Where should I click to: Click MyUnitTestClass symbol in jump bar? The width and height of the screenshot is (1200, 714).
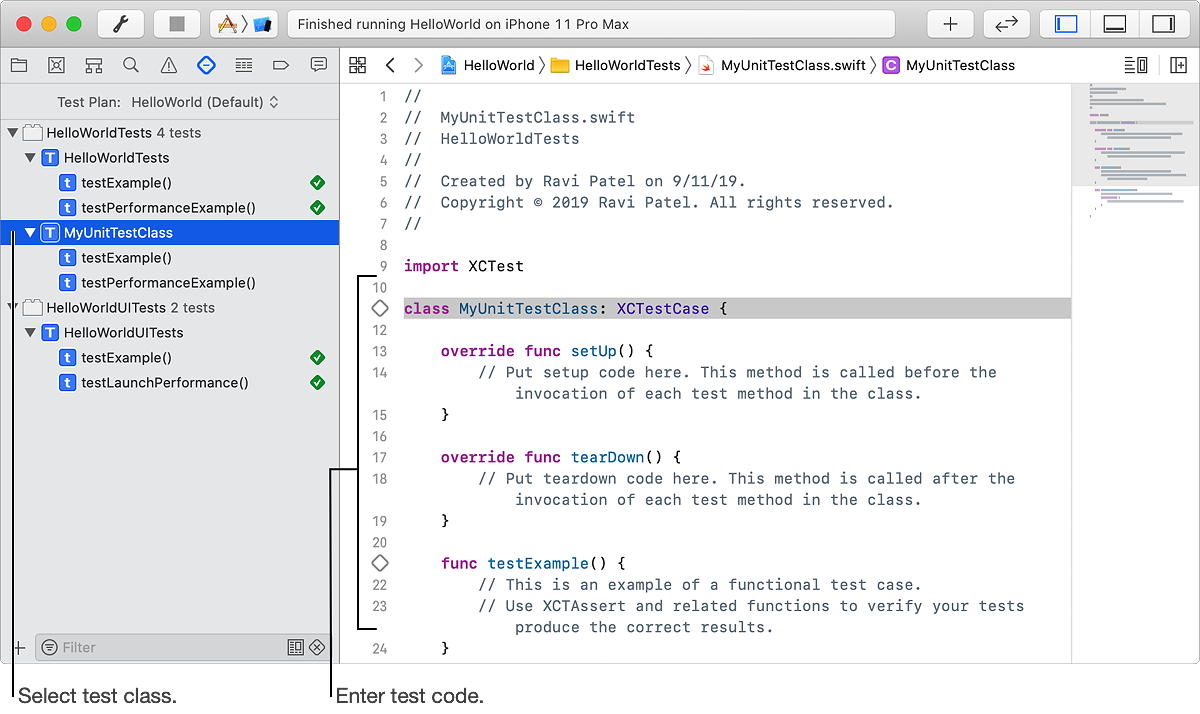[949, 65]
